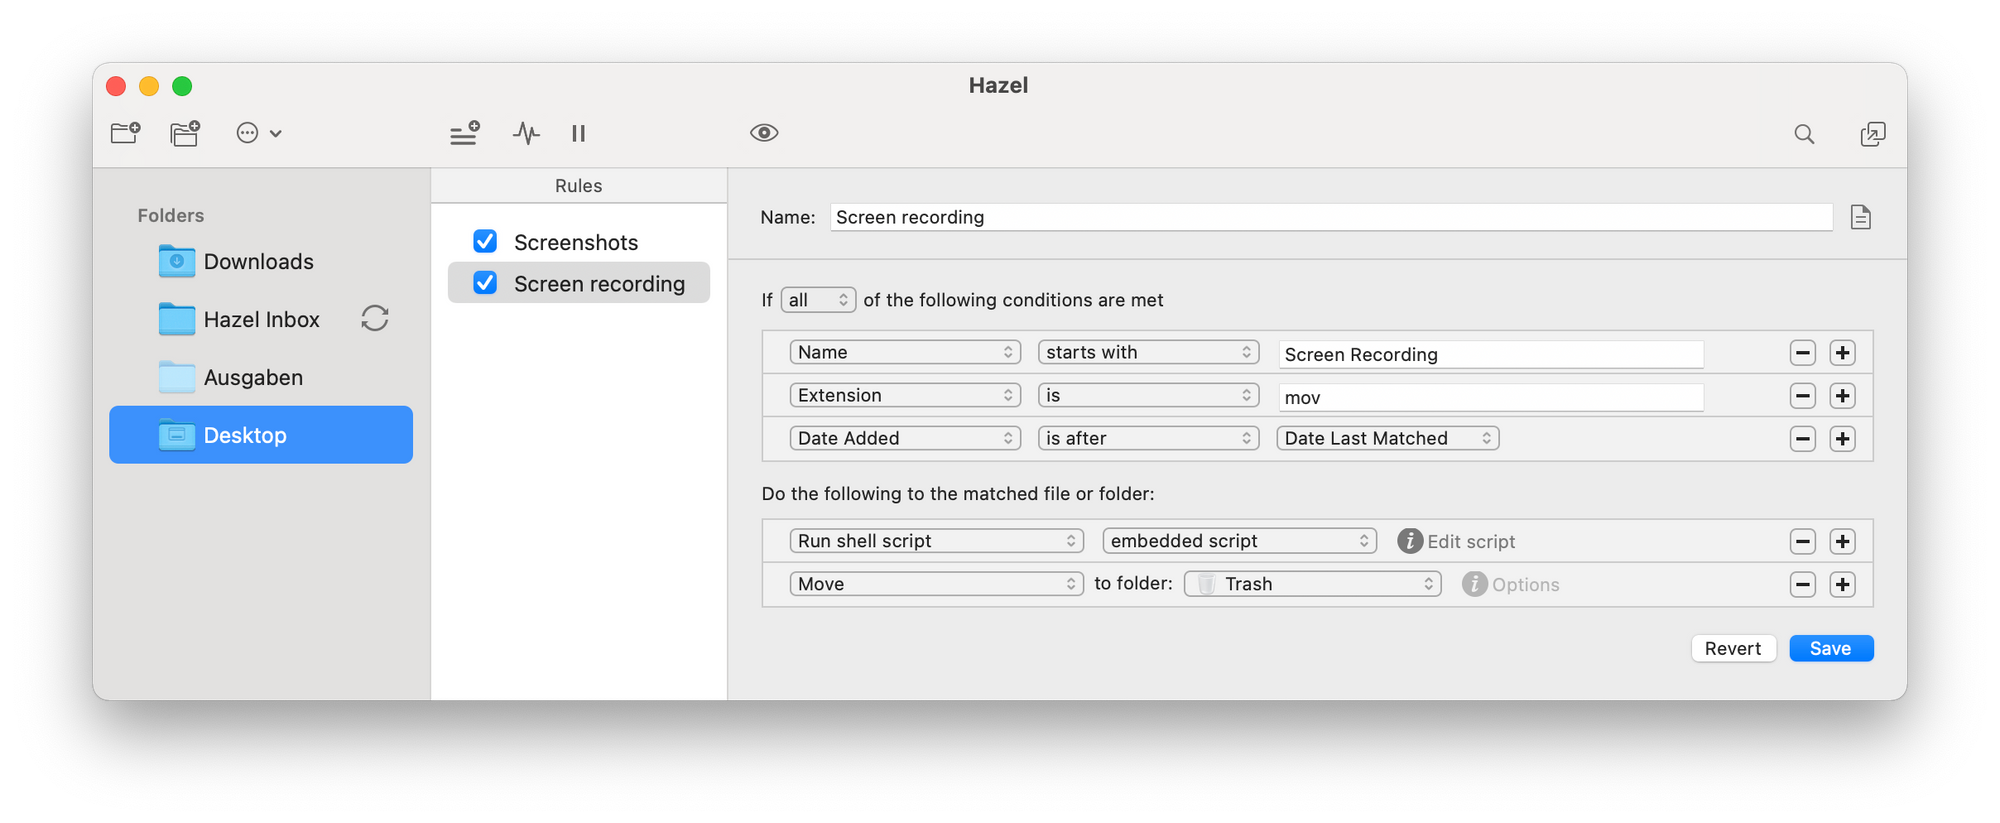Toggle the Screenshots rule checkbox
2000x823 pixels.
485,242
